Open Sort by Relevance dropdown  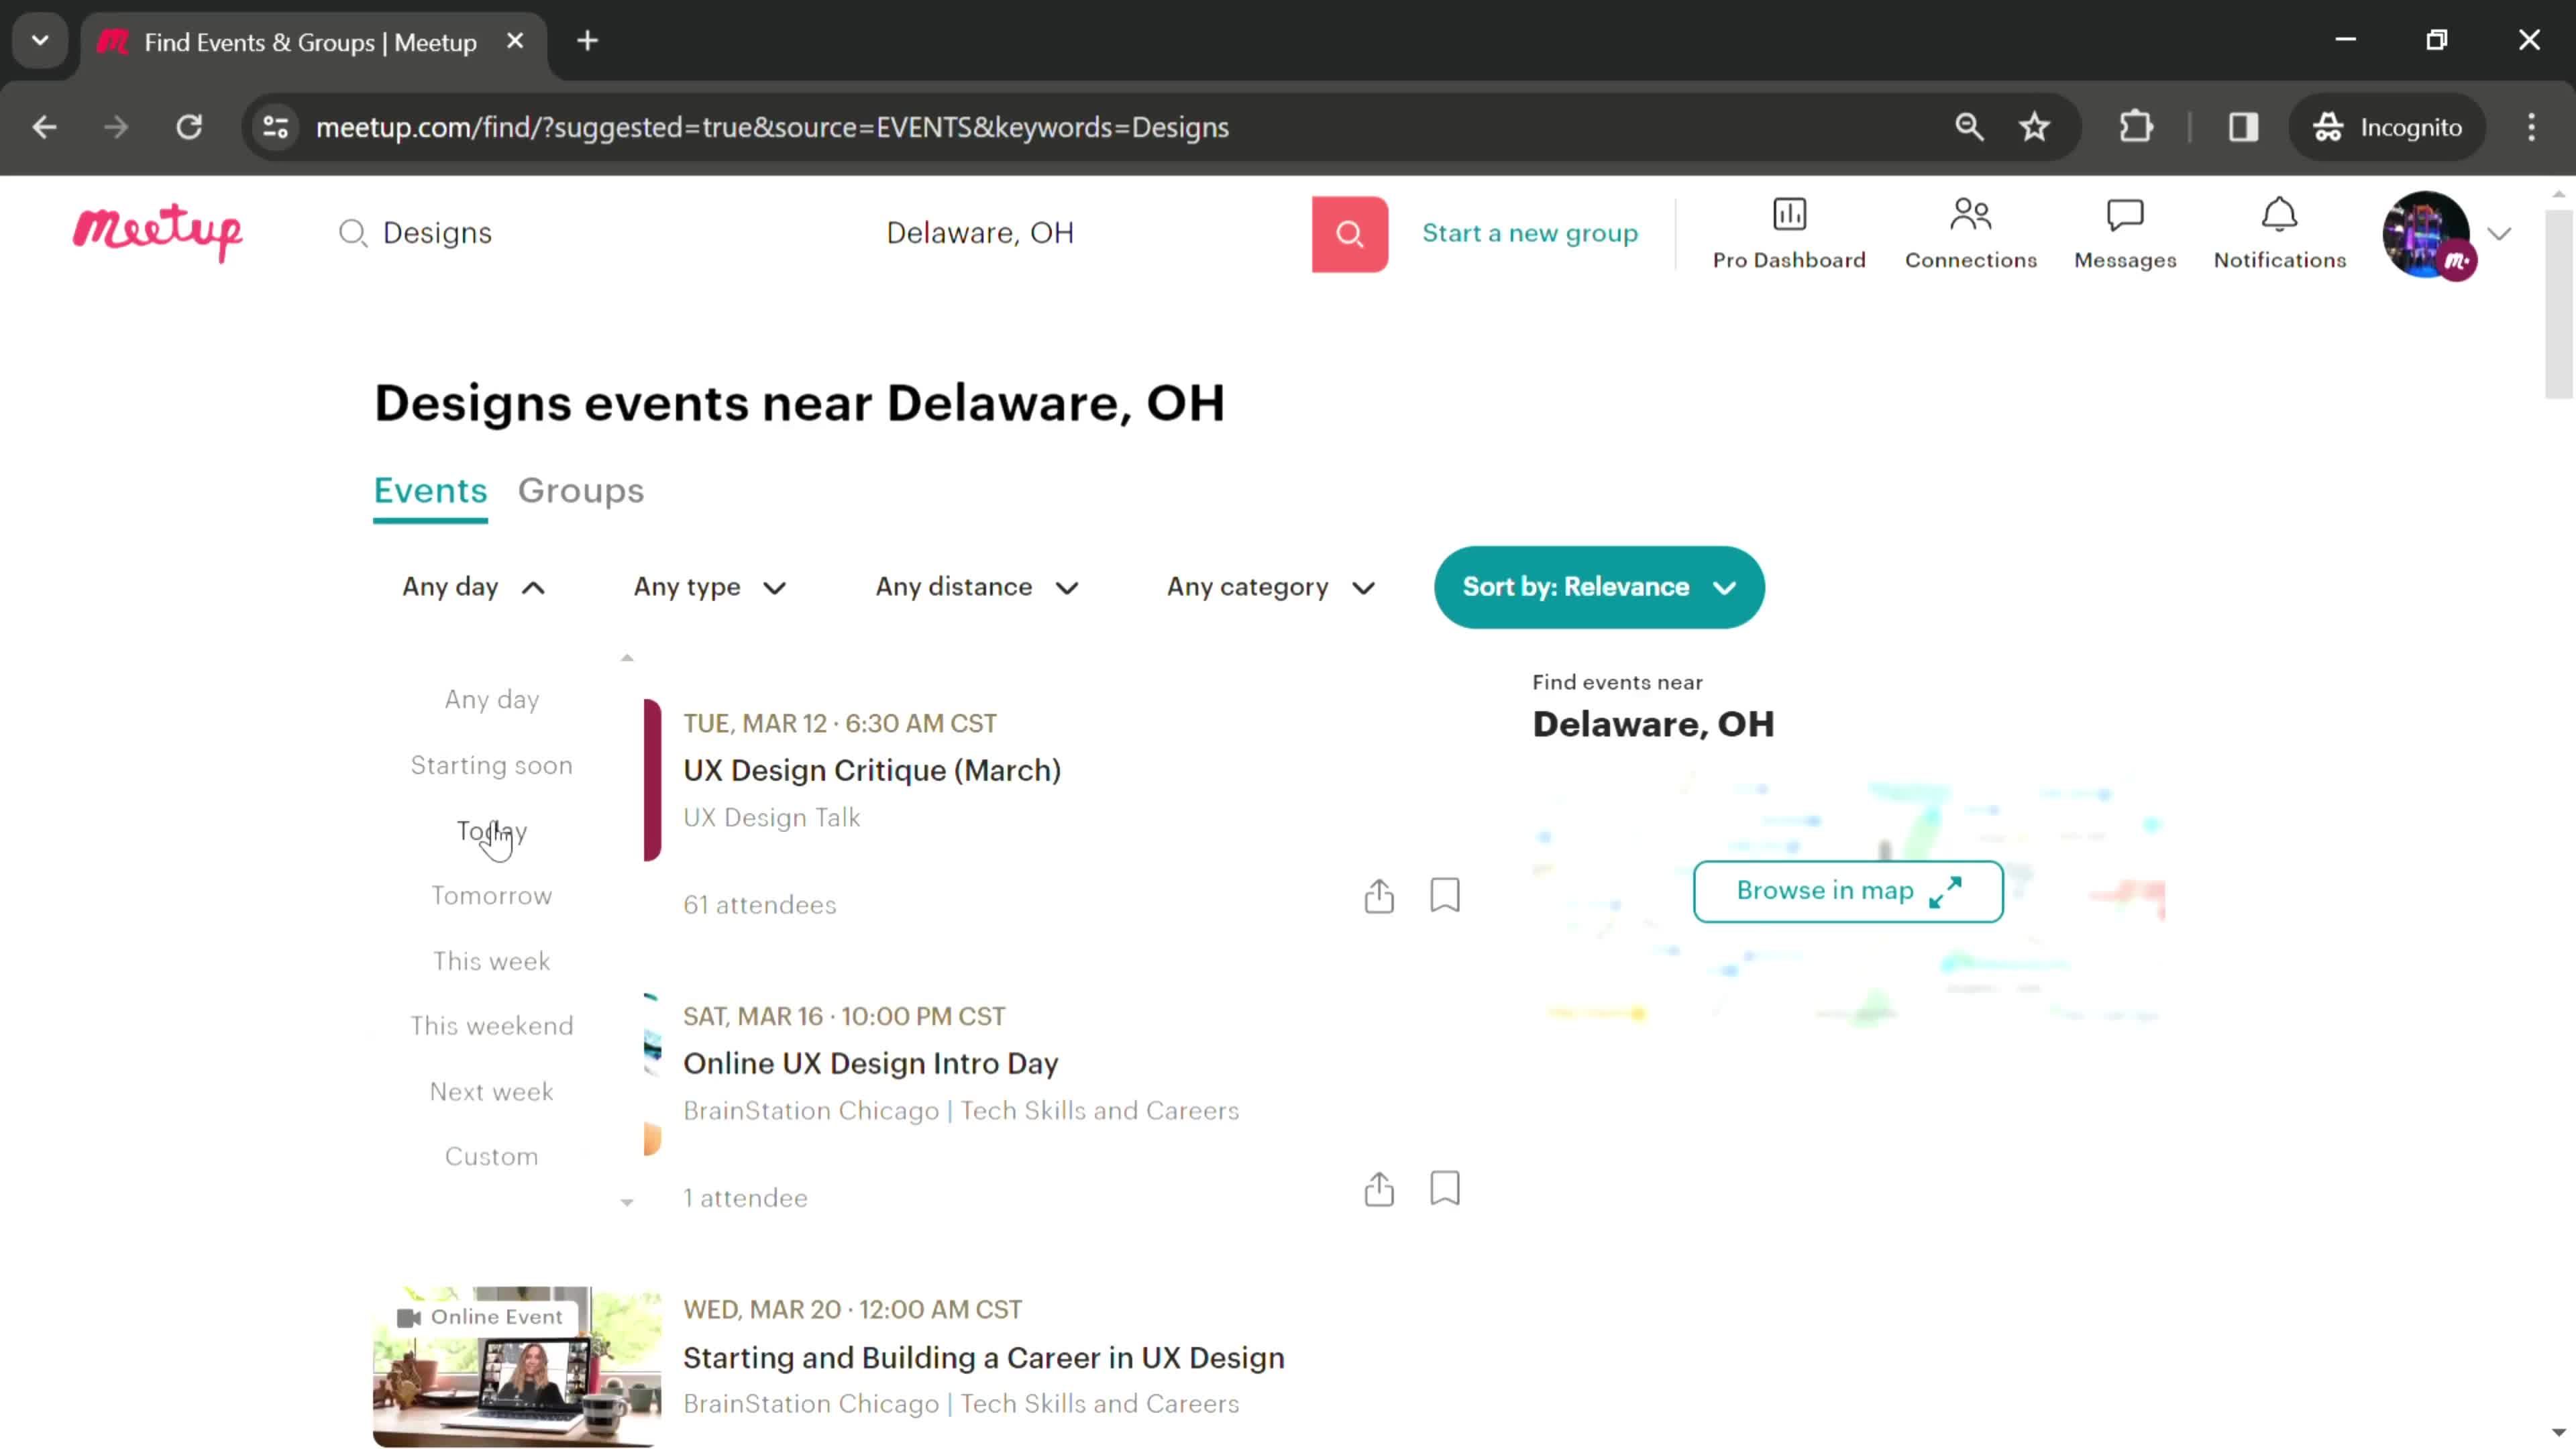(x=1598, y=587)
